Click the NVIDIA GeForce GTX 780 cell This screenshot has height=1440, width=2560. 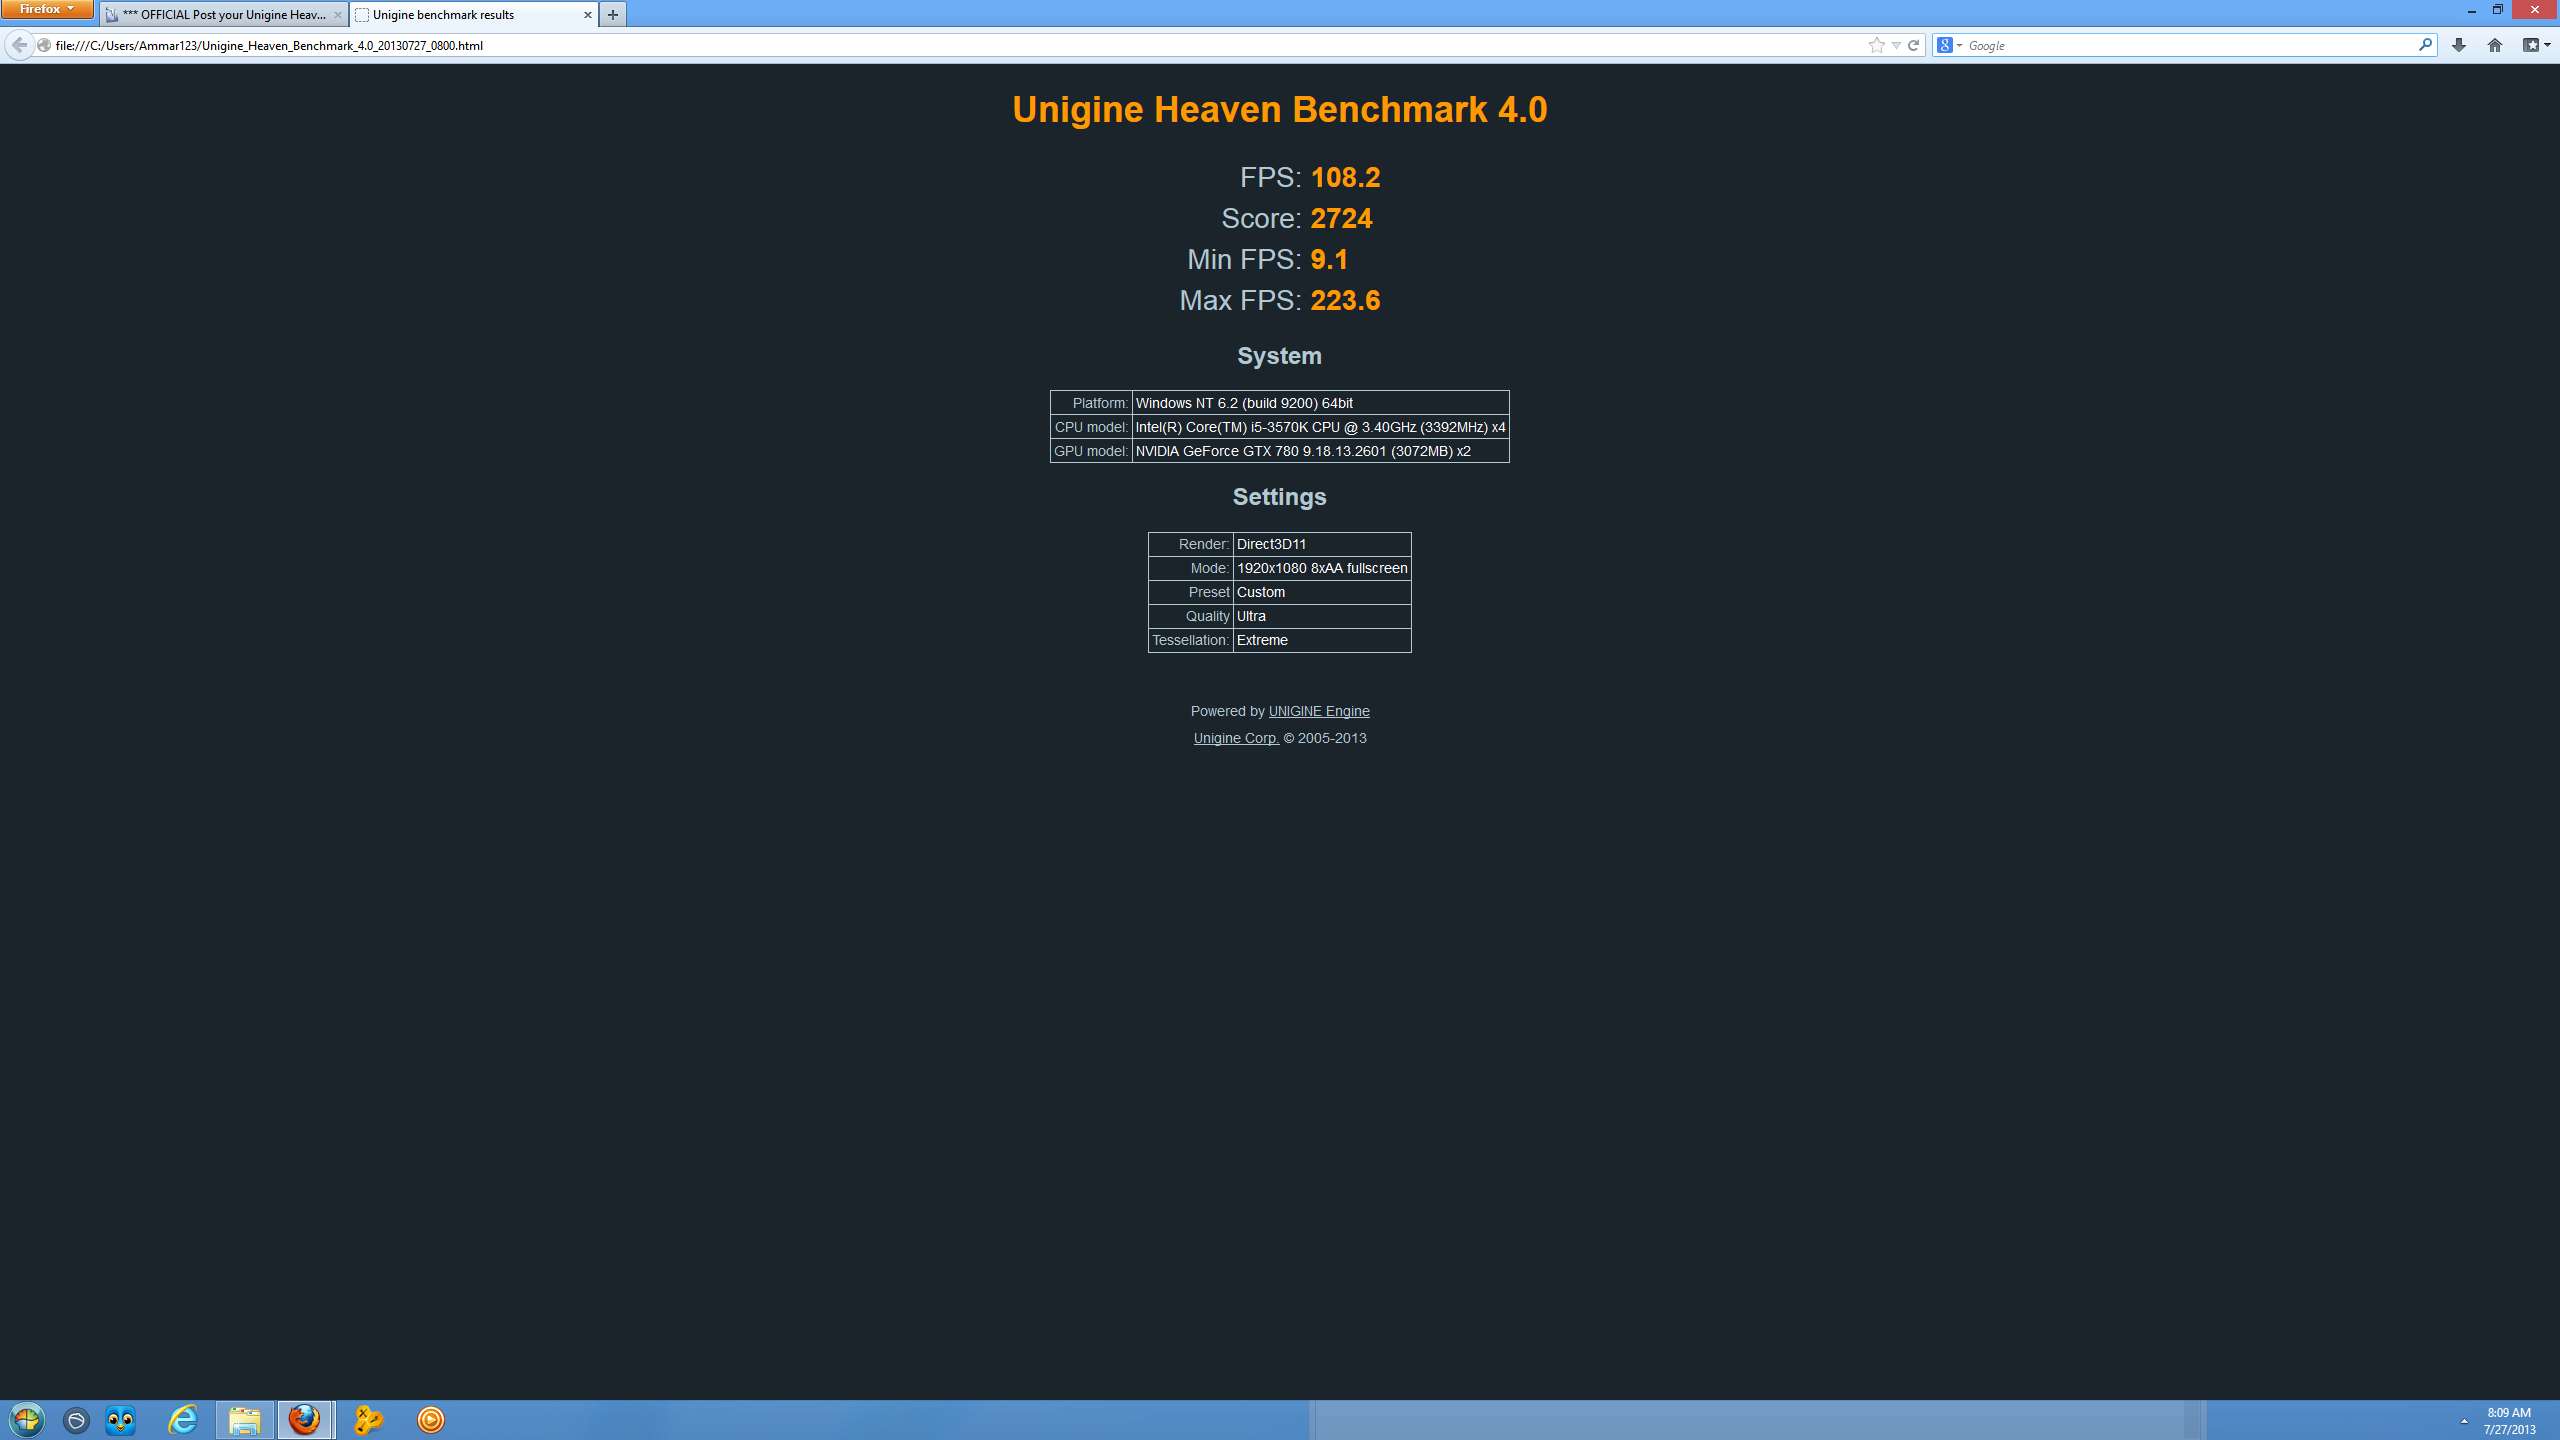pos(1320,451)
